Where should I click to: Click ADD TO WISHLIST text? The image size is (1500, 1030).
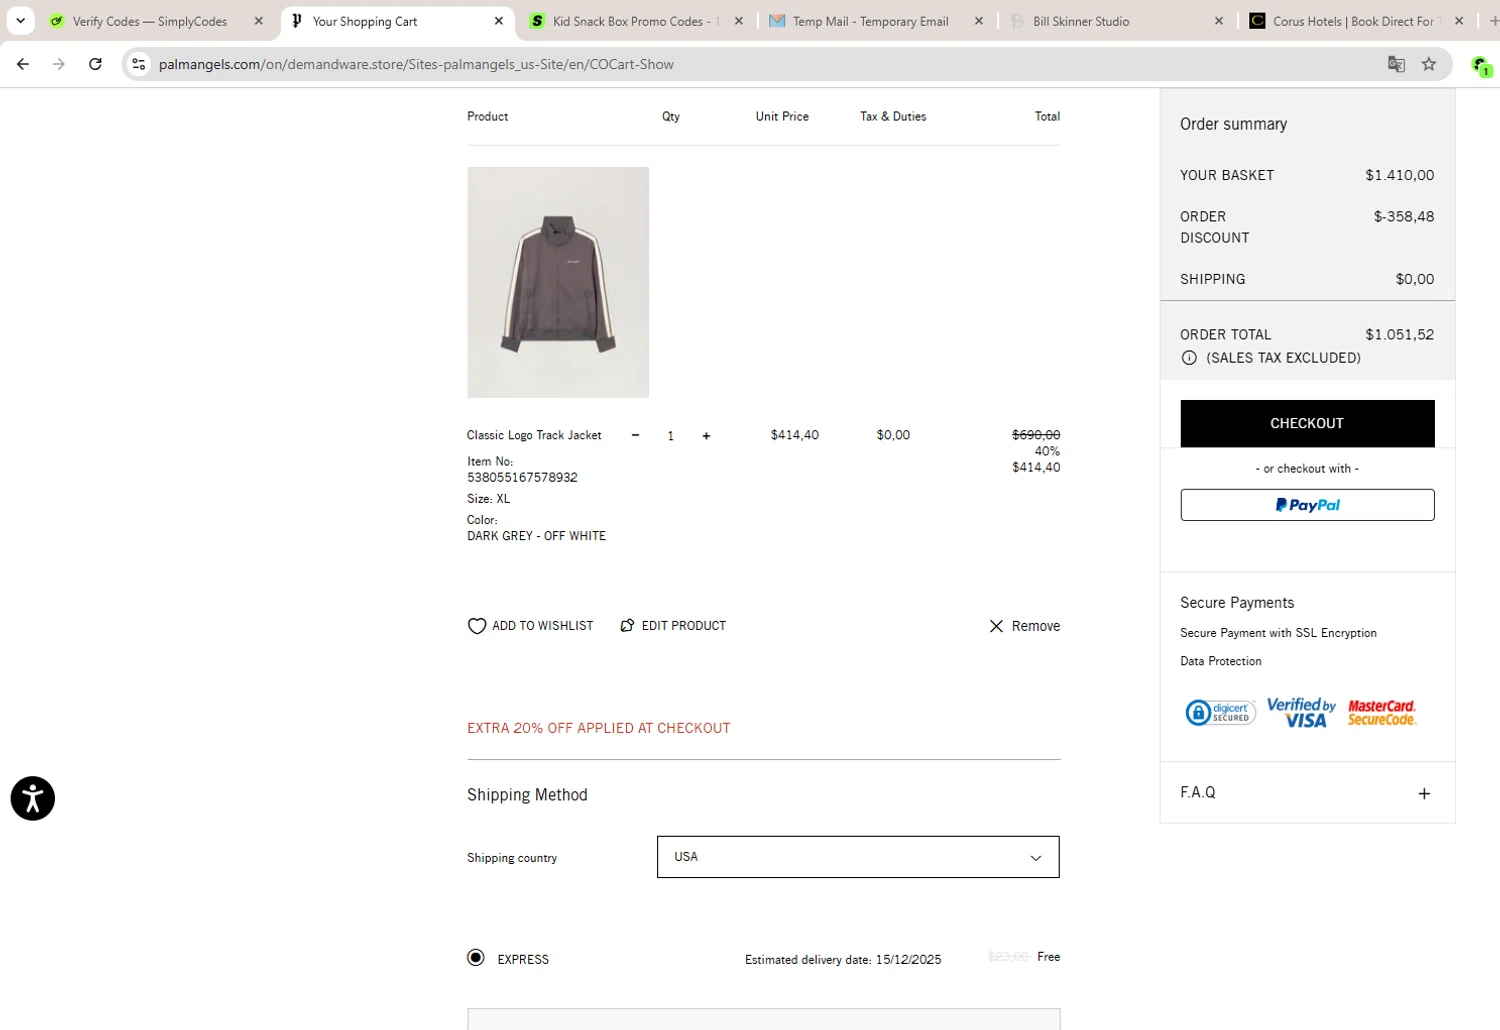pyautogui.click(x=543, y=626)
